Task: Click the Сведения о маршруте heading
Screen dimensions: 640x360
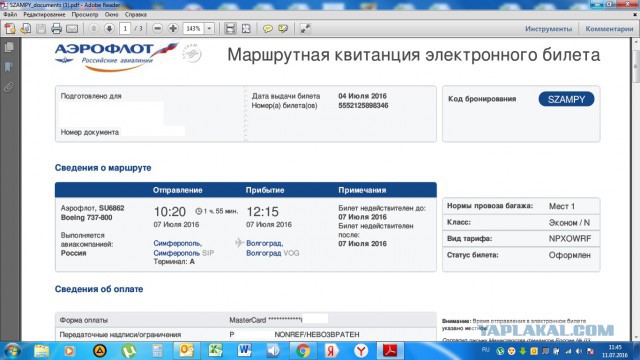Action: [103, 168]
